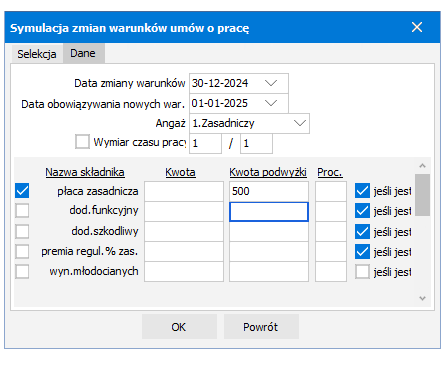Toggle jeśli jest checkbox for płaca zasadnicza
446x366 pixels.
pos(362,191)
